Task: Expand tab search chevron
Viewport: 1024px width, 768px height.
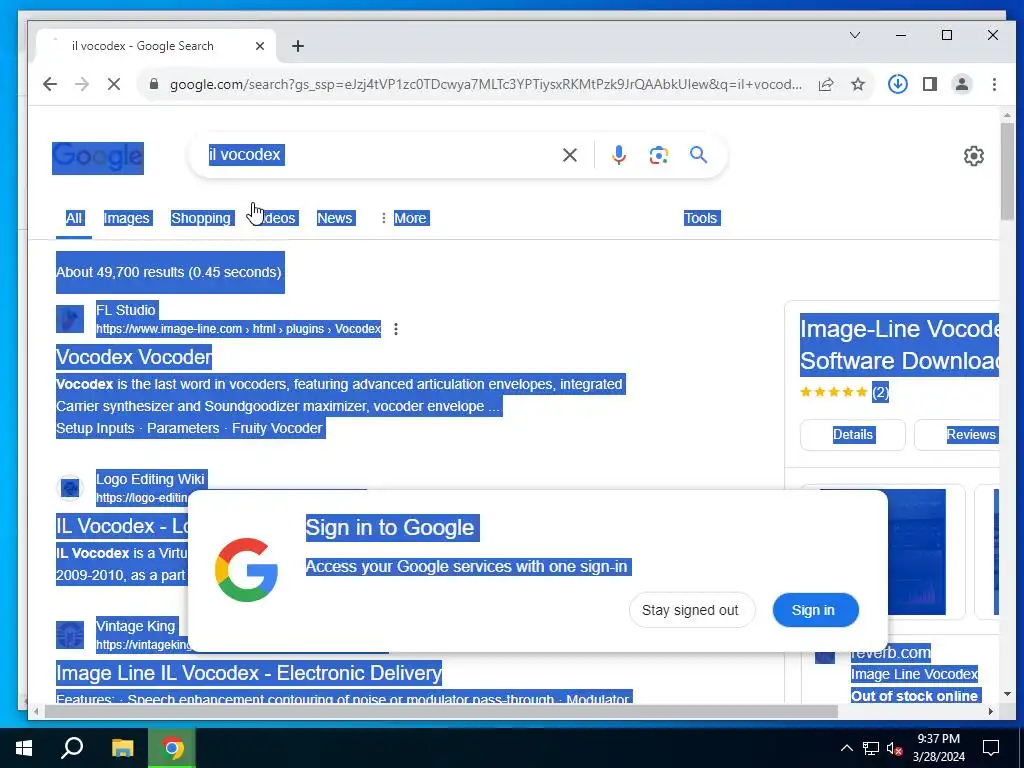Action: point(855,35)
